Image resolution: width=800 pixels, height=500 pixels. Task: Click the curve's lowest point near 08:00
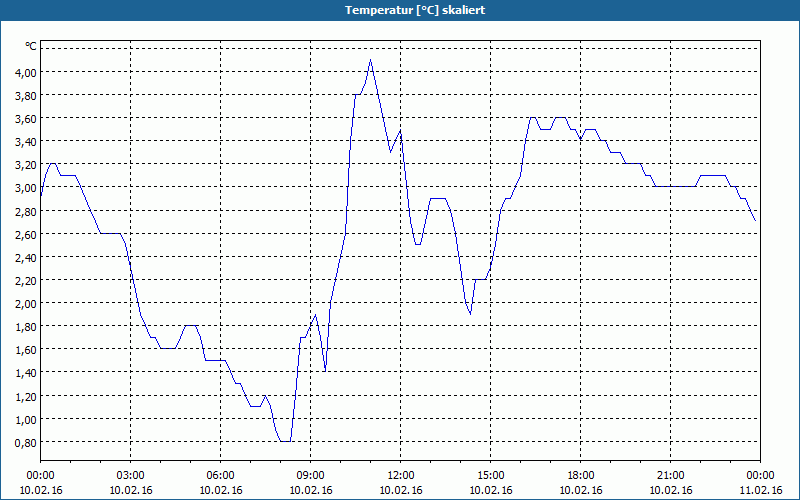285,441
